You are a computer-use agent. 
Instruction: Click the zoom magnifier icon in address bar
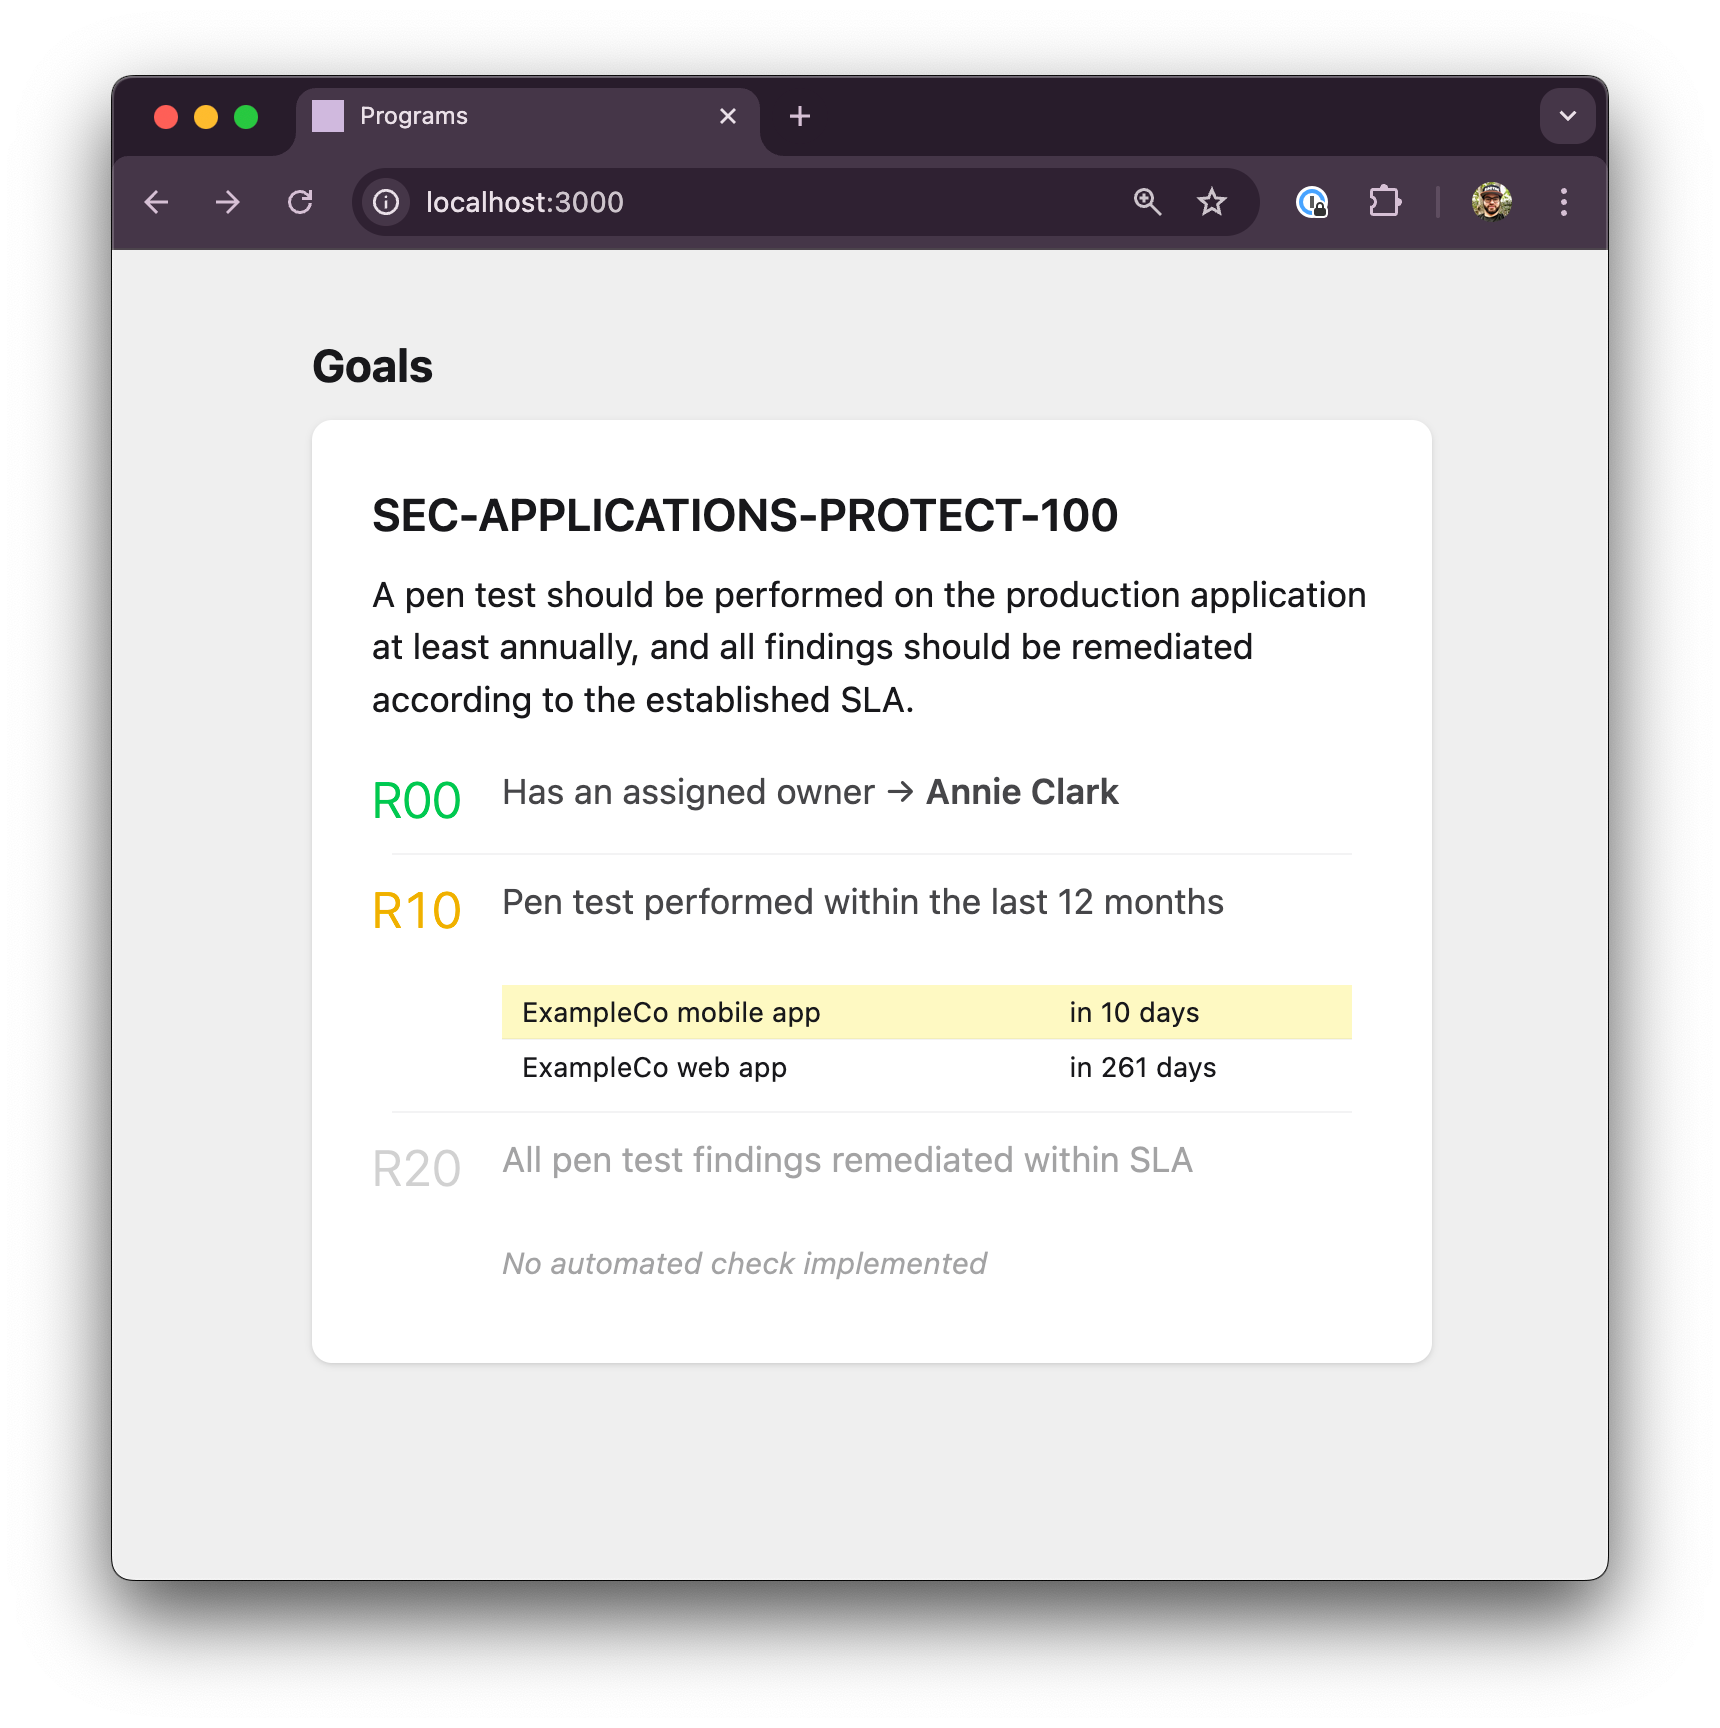[1147, 202]
